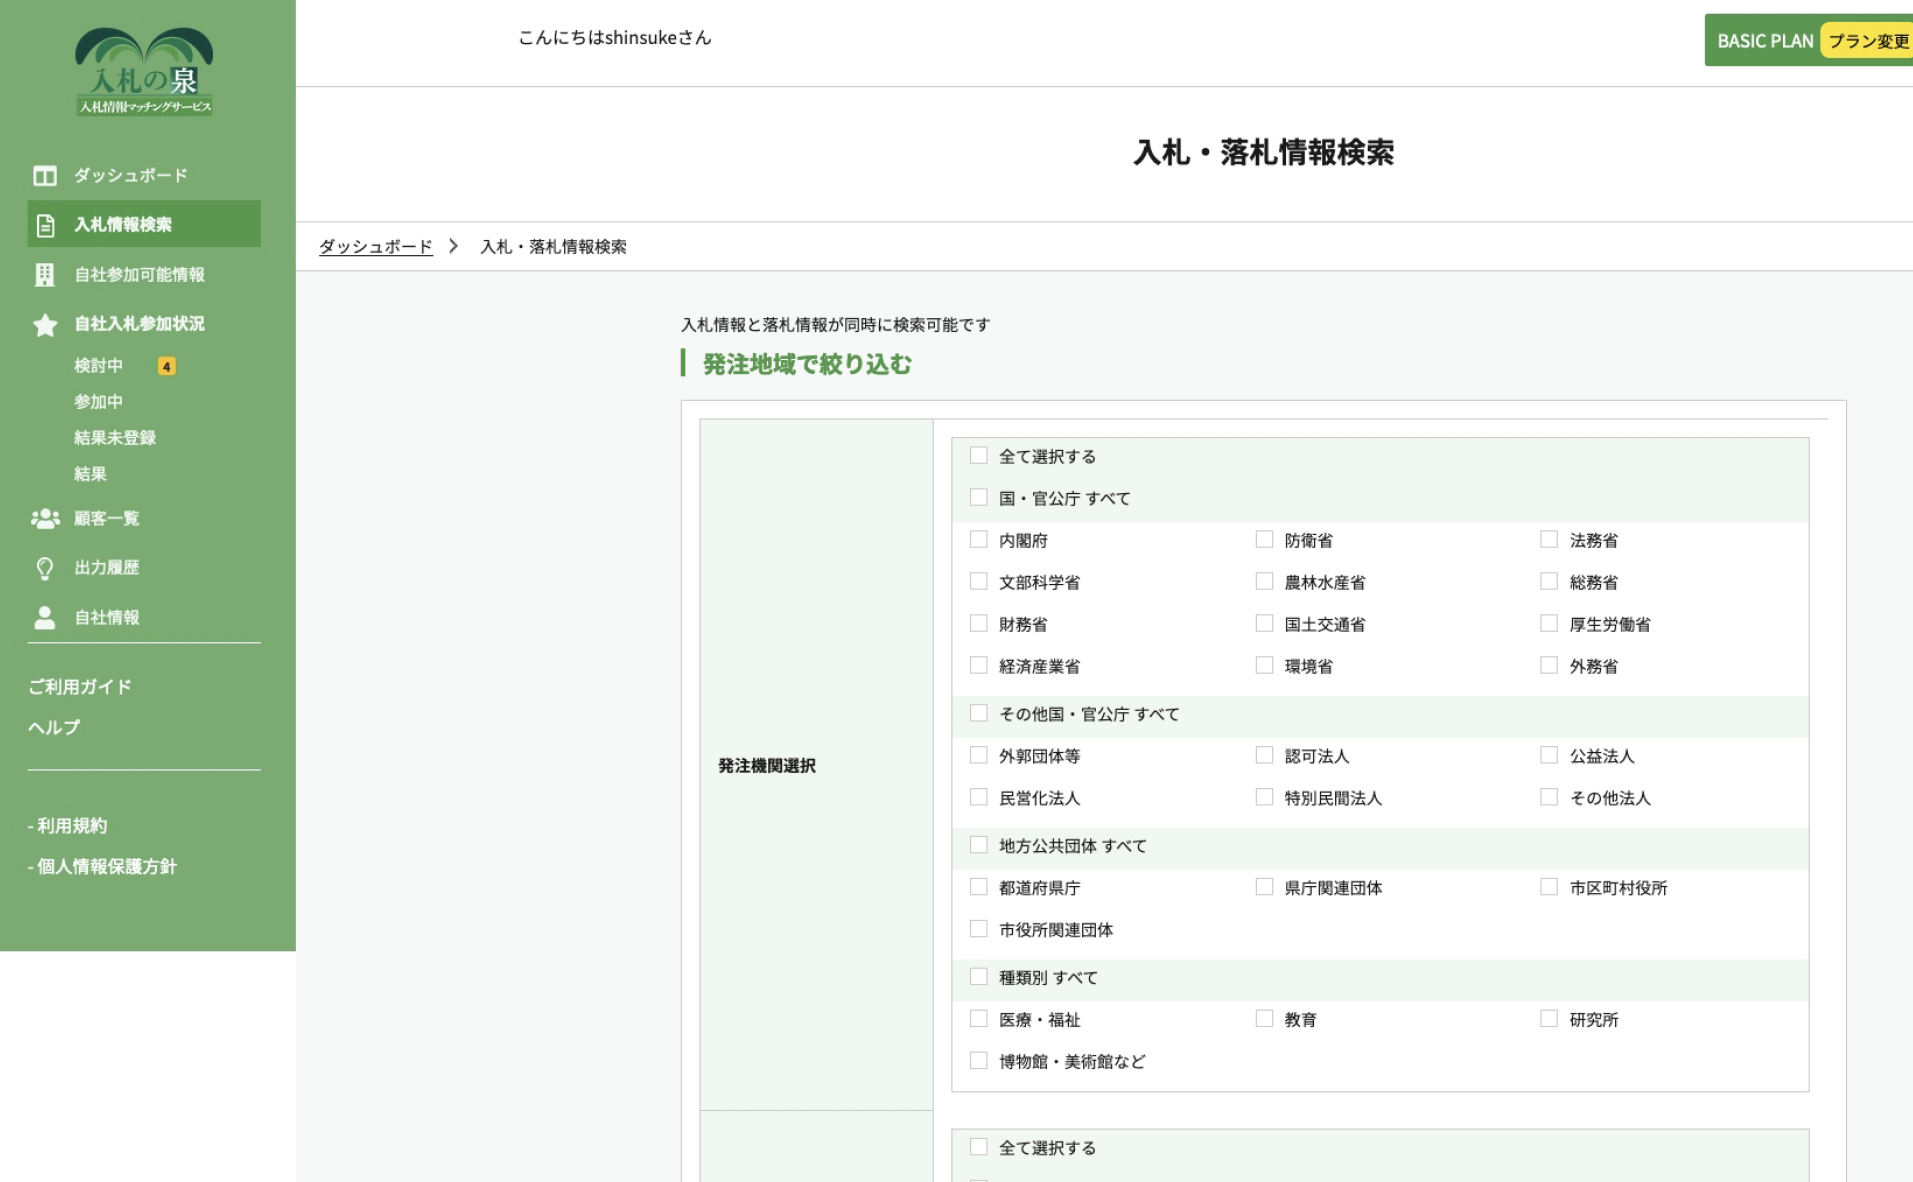Check 地方公共団体 すべて checkbox
This screenshot has height=1182, width=1913.
coord(979,846)
